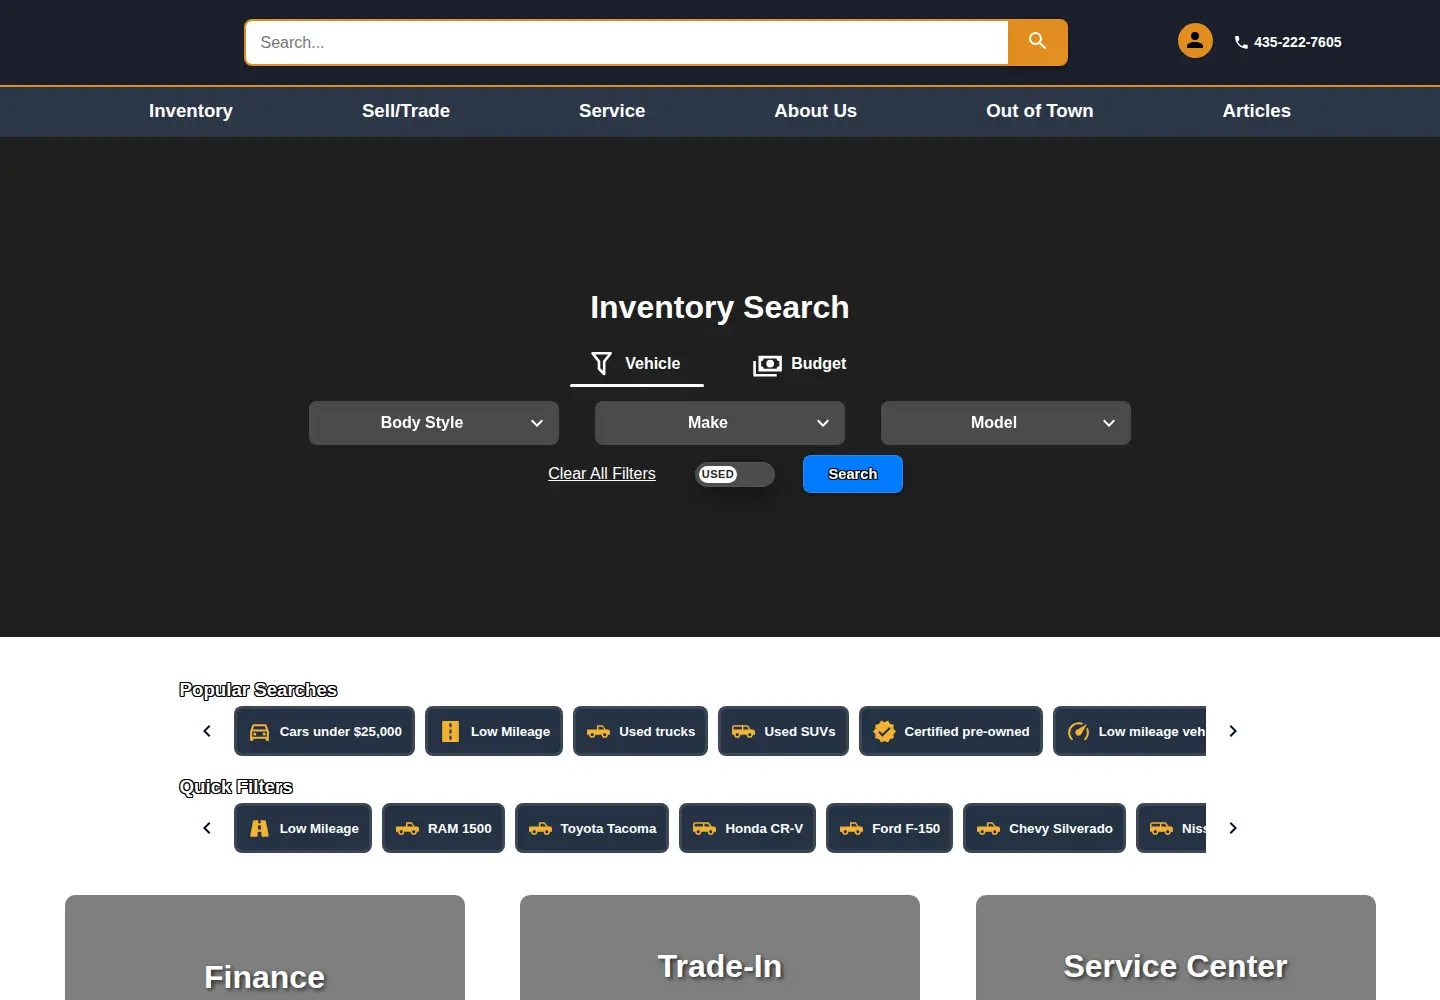Pick the Toyota Tacoma quick filter
Image resolution: width=1440 pixels, height=1000 pixels.
click(x=592, y=828)
